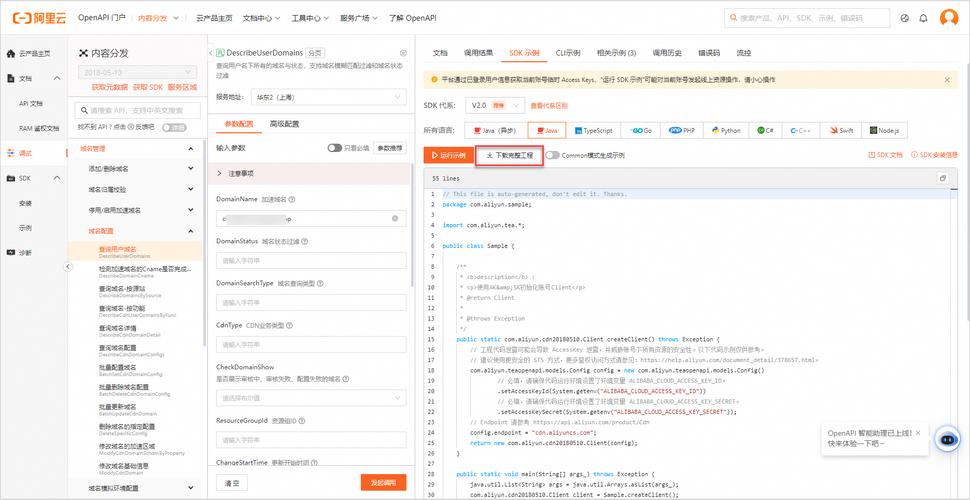The height and width of the screenshot is (500, 970).
Task: Open the 查看代系区别 link
Action: [x=549, y=106]
